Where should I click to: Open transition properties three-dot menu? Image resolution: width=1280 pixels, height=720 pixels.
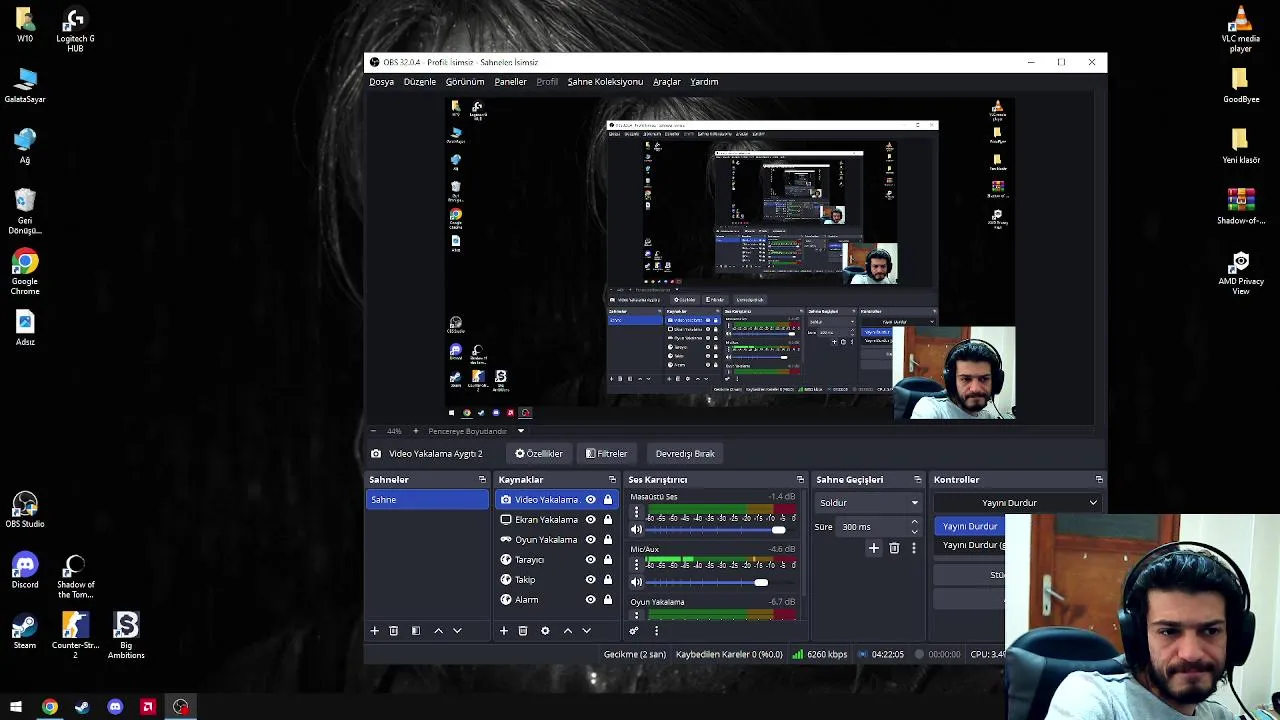913,548
